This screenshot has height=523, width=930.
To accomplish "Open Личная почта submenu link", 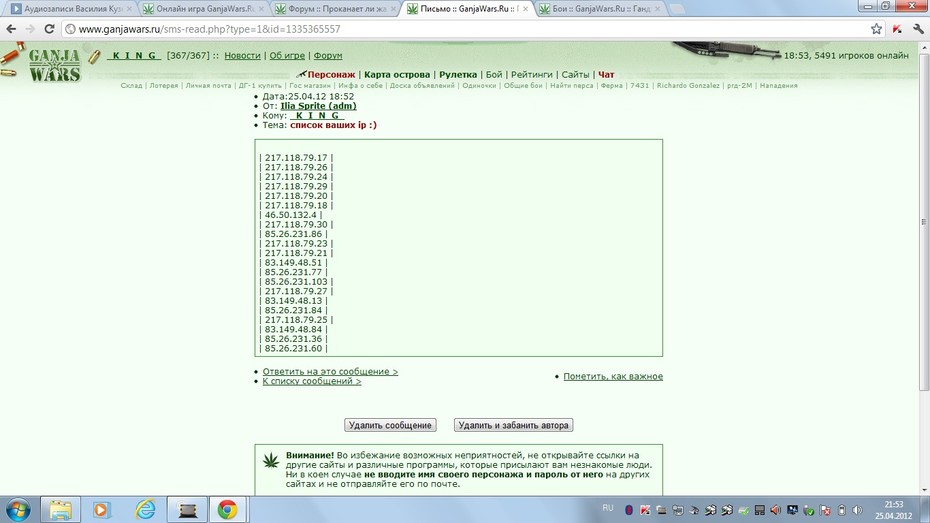I will pos(208,85).
